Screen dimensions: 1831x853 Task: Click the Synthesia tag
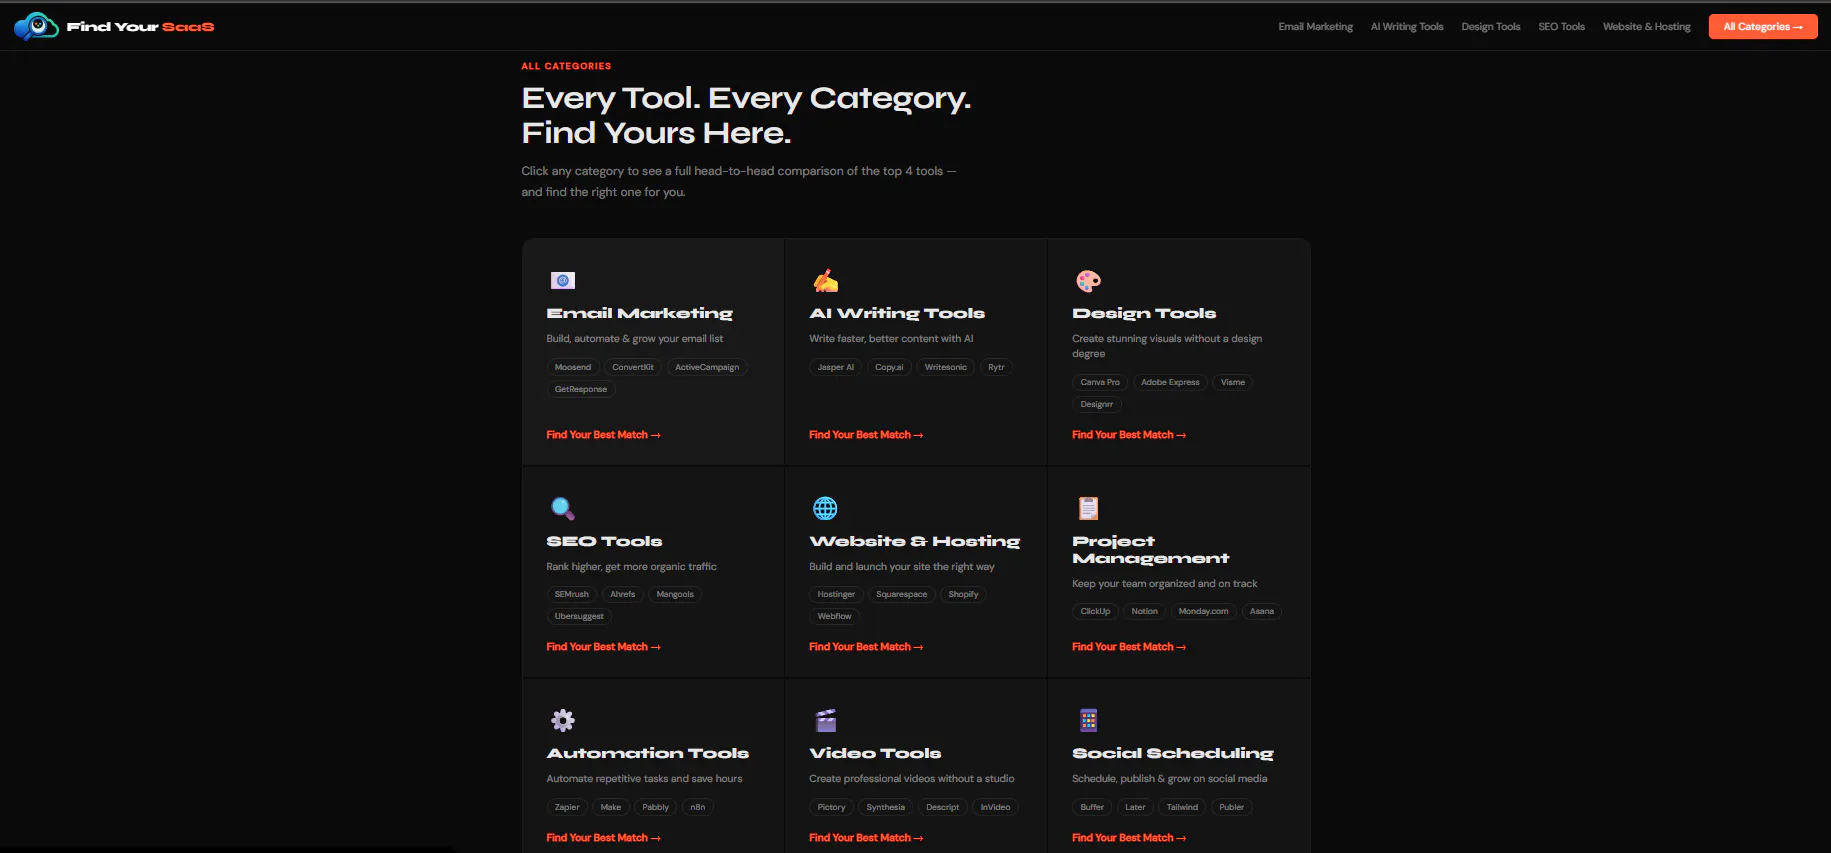coord(886,807)
